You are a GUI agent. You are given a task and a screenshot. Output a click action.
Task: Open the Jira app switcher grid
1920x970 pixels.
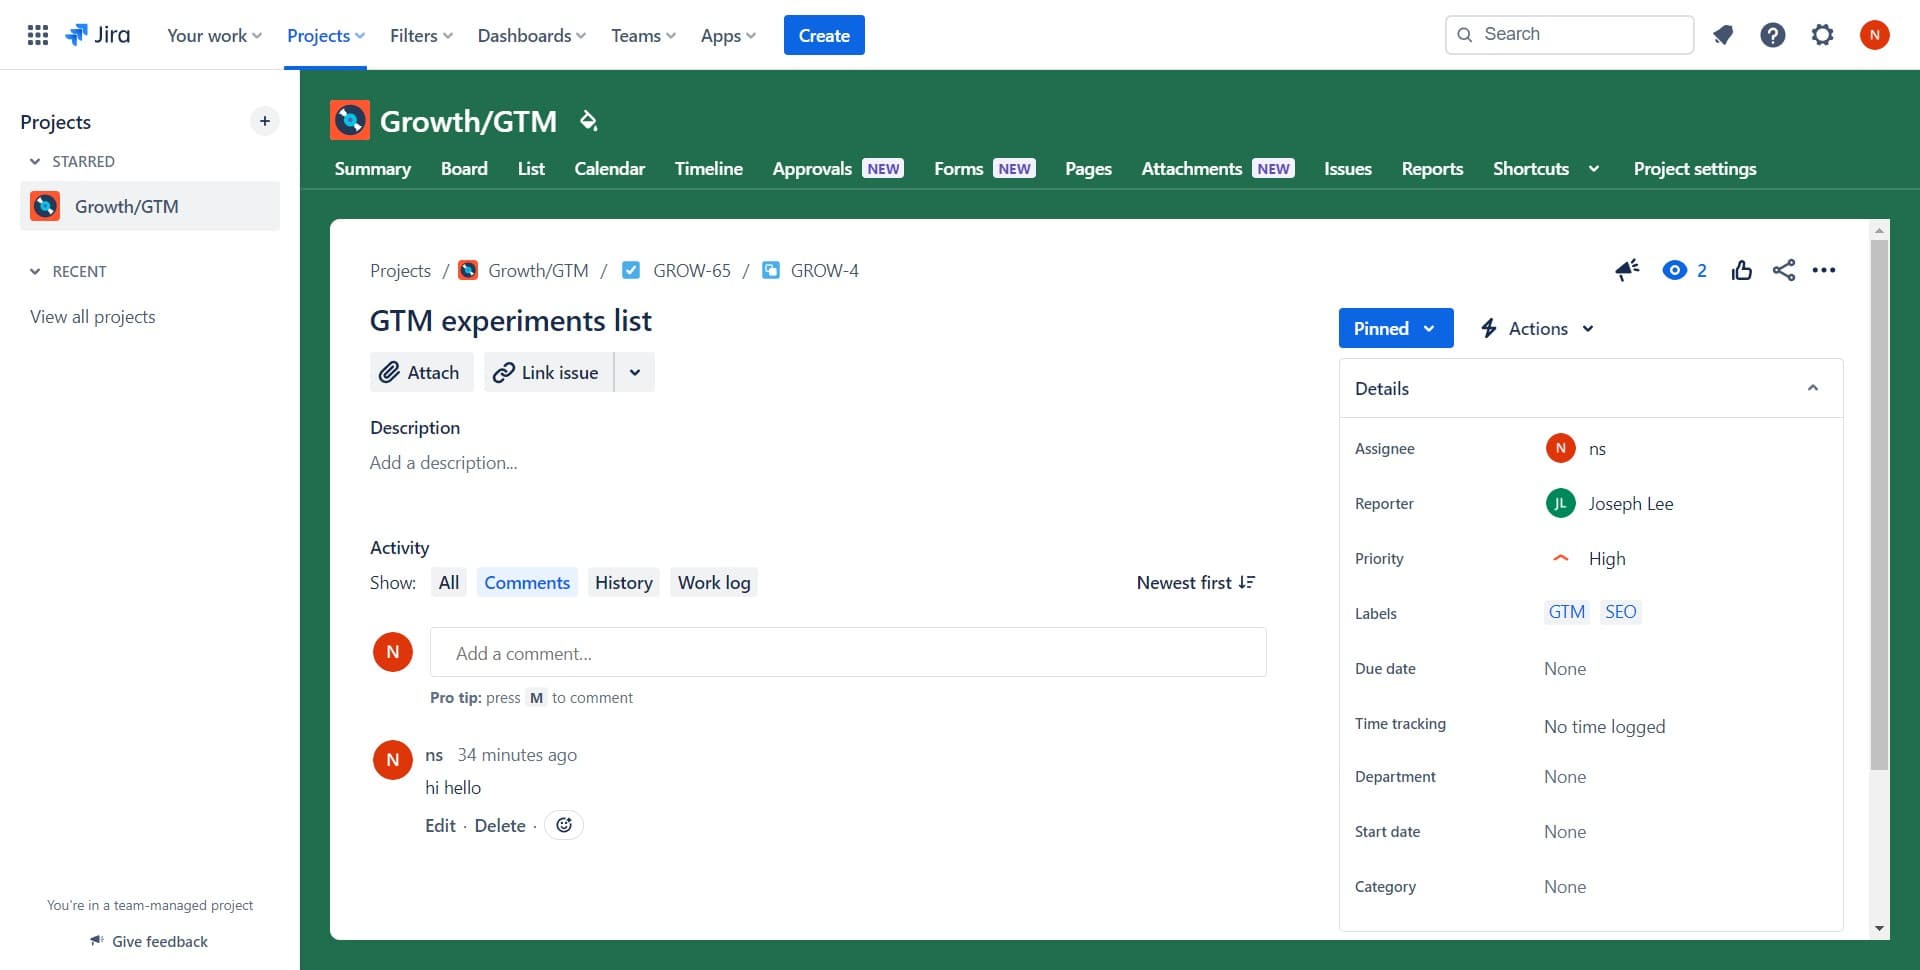[37, 34]
